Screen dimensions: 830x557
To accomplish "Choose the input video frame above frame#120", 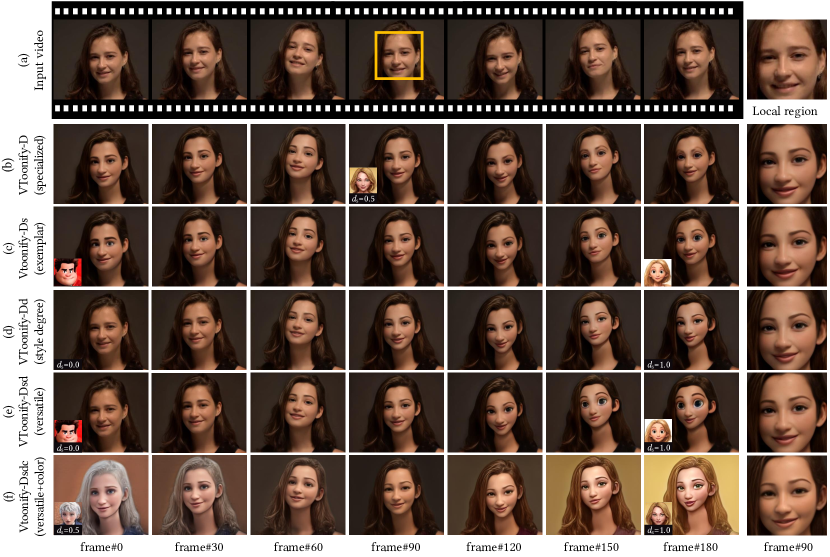I will click(494, 59).
